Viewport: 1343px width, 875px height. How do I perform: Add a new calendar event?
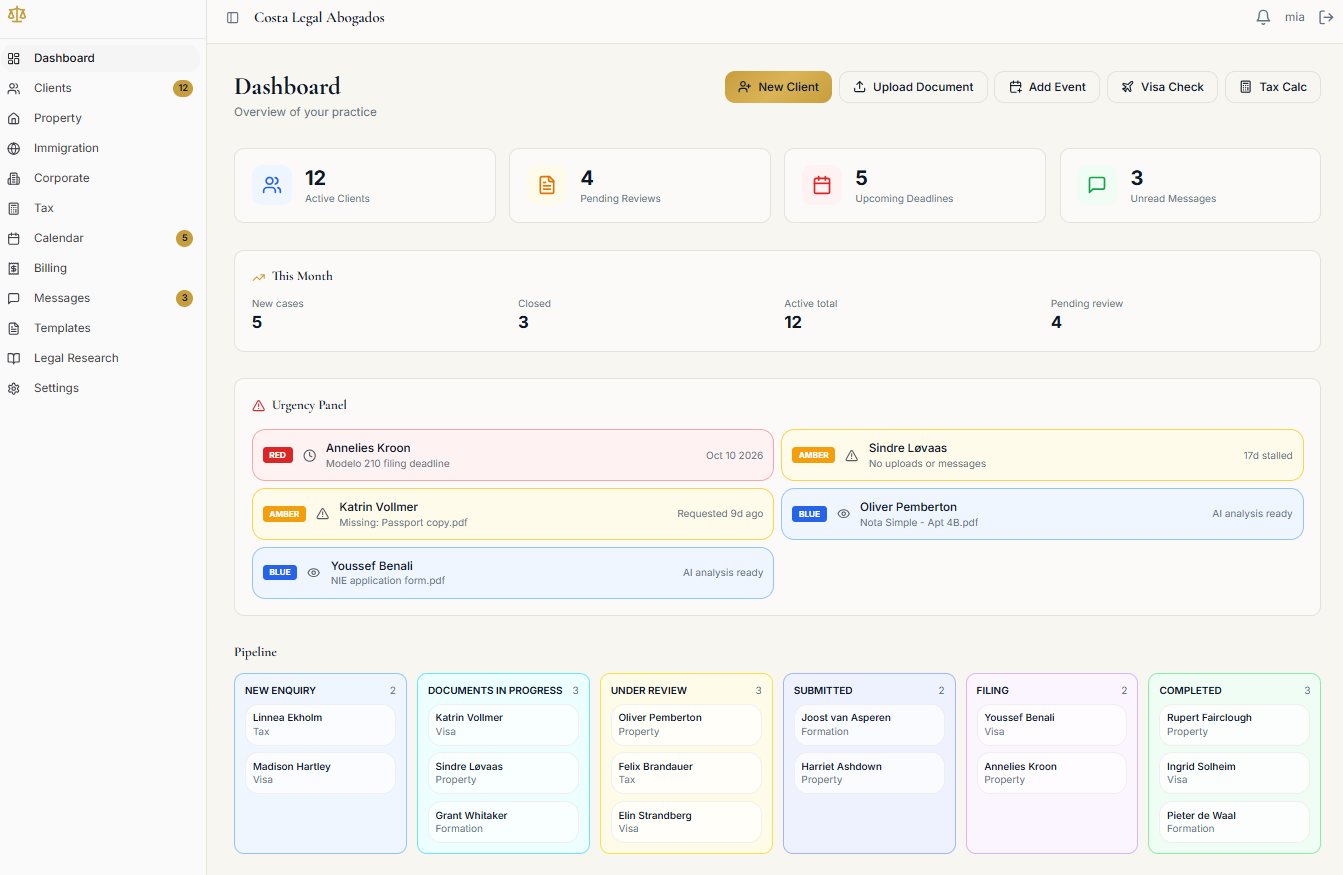(x=1047, y=87)
